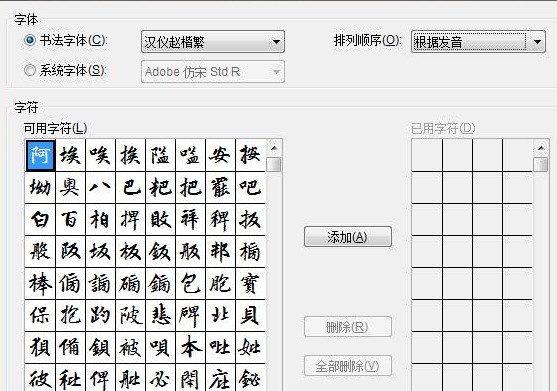Select the character 坂 in available list
Screen dimensions: 557x391
101,251
